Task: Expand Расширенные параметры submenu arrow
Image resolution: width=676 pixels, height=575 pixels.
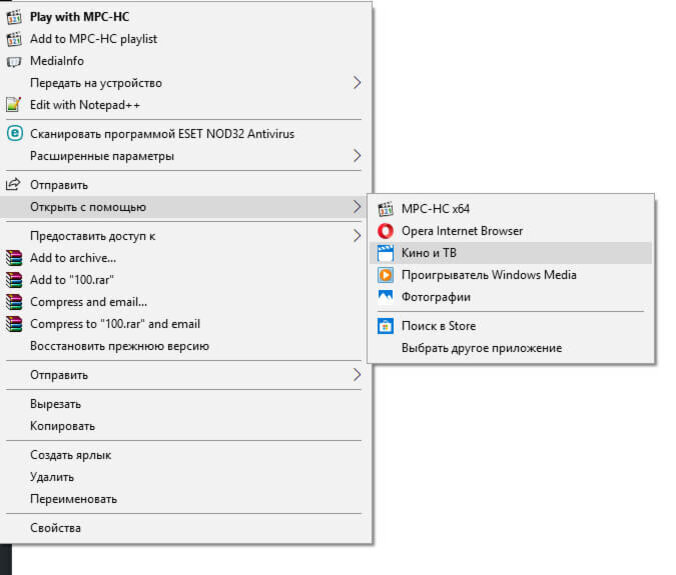Action: pyautogui.click(x=357, y=156)
